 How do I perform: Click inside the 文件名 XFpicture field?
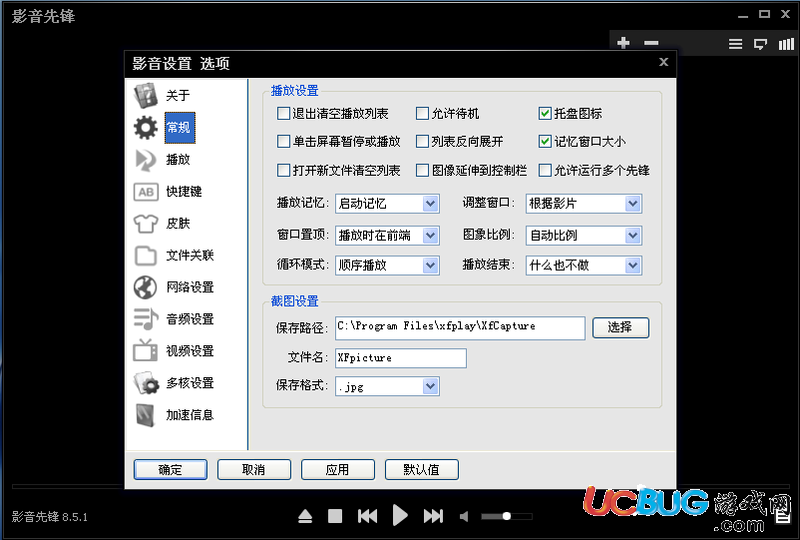(401, 358)
